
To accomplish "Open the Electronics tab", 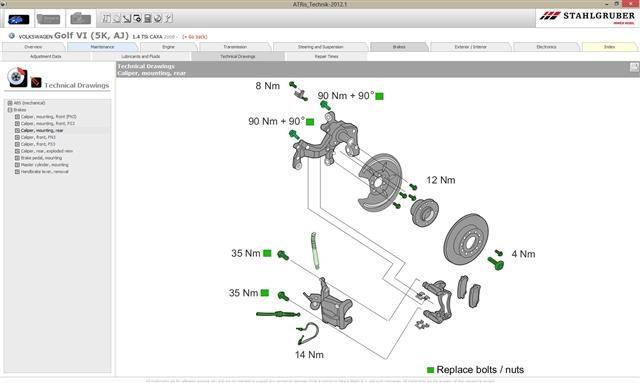I will tap(546, 47).
